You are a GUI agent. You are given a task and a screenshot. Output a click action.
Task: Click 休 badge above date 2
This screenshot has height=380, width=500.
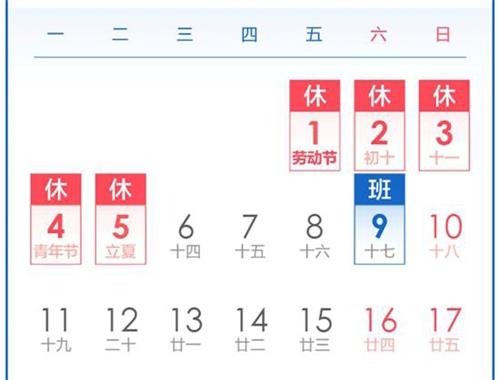[379, 96]
